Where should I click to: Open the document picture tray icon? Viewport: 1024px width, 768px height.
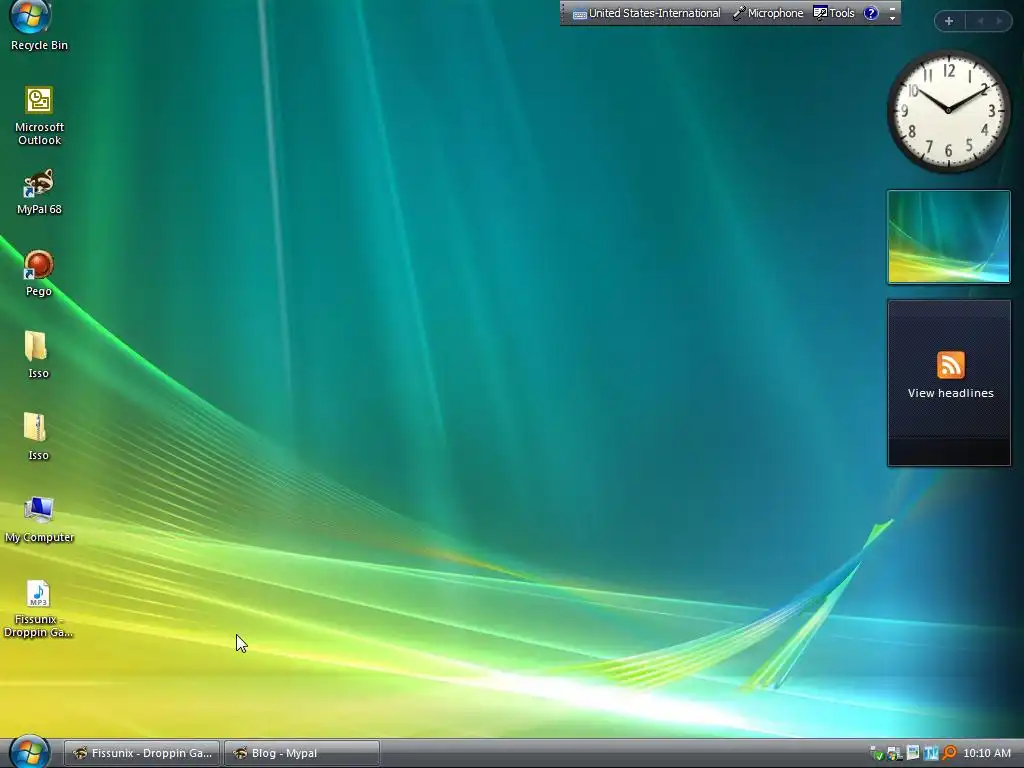click(x=913, y=753)
